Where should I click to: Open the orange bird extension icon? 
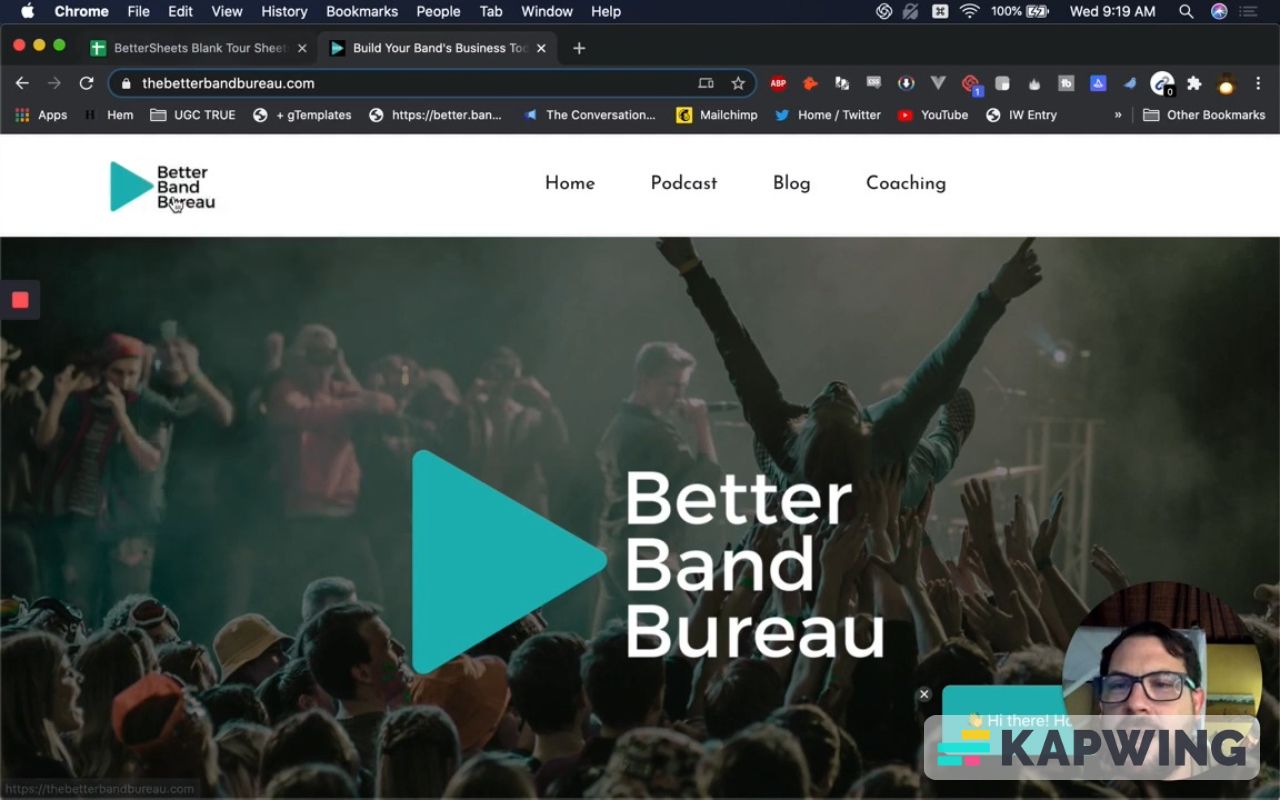(810, 84)
